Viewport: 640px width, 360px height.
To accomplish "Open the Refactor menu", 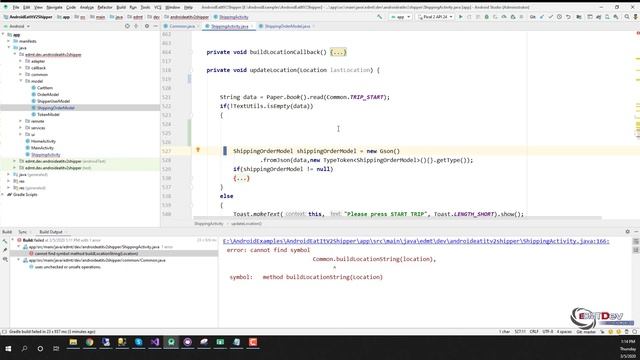I will (x=105, y=7).
